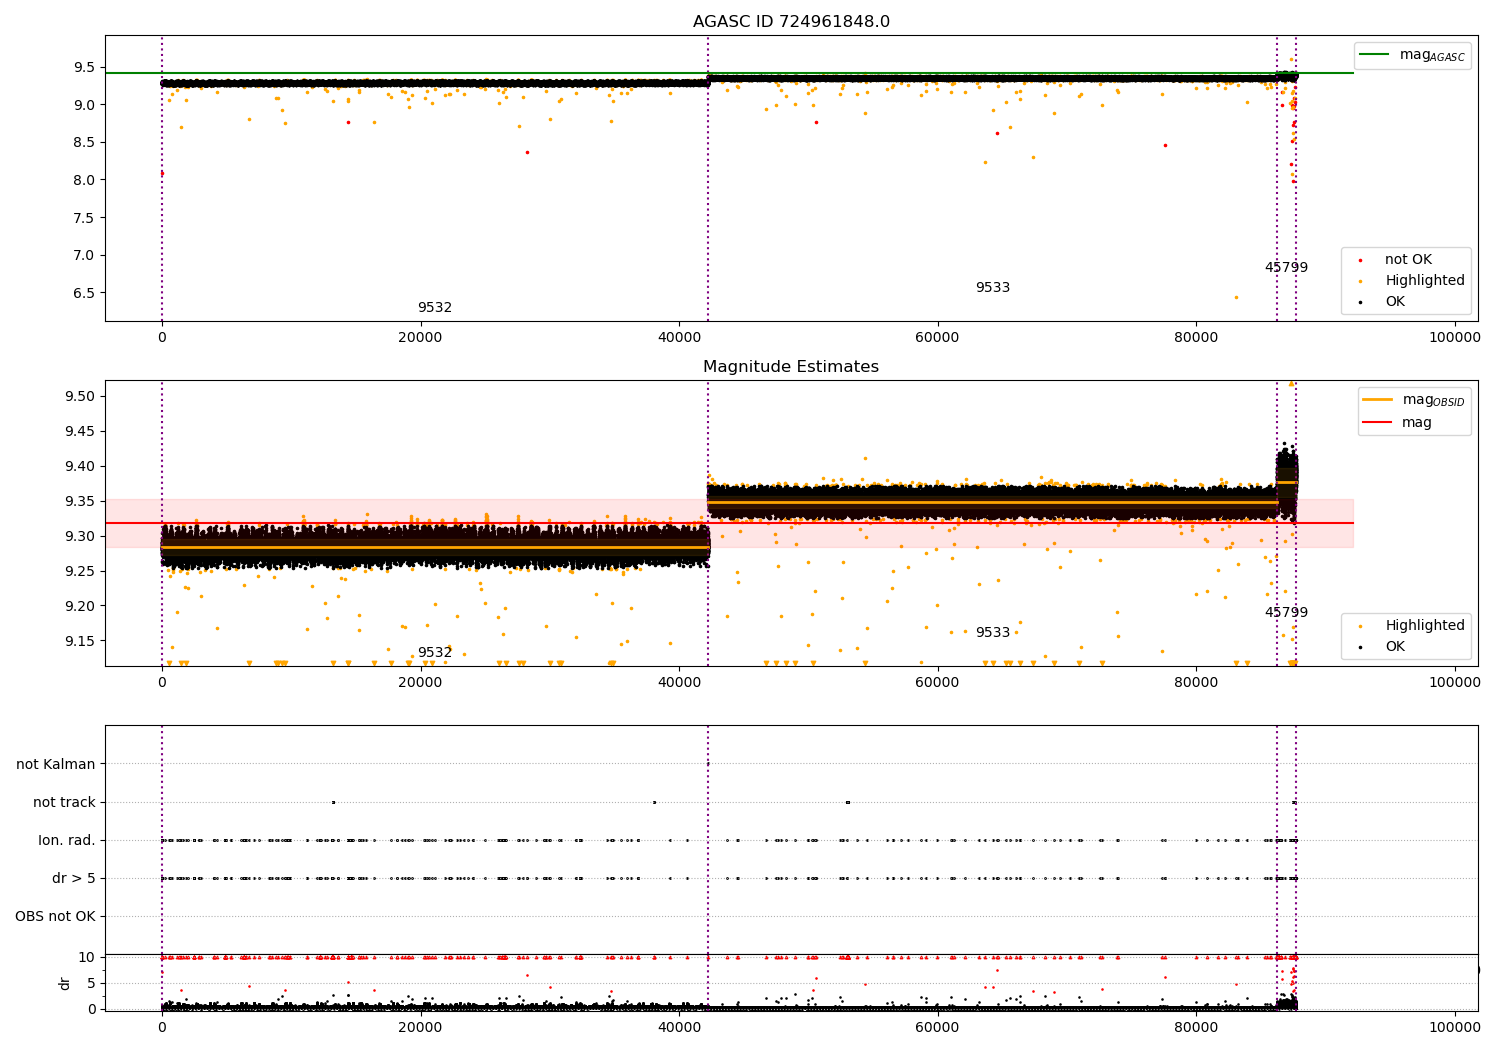
Task: Click the 'dr' y-axis label
Action: (65, 983)
